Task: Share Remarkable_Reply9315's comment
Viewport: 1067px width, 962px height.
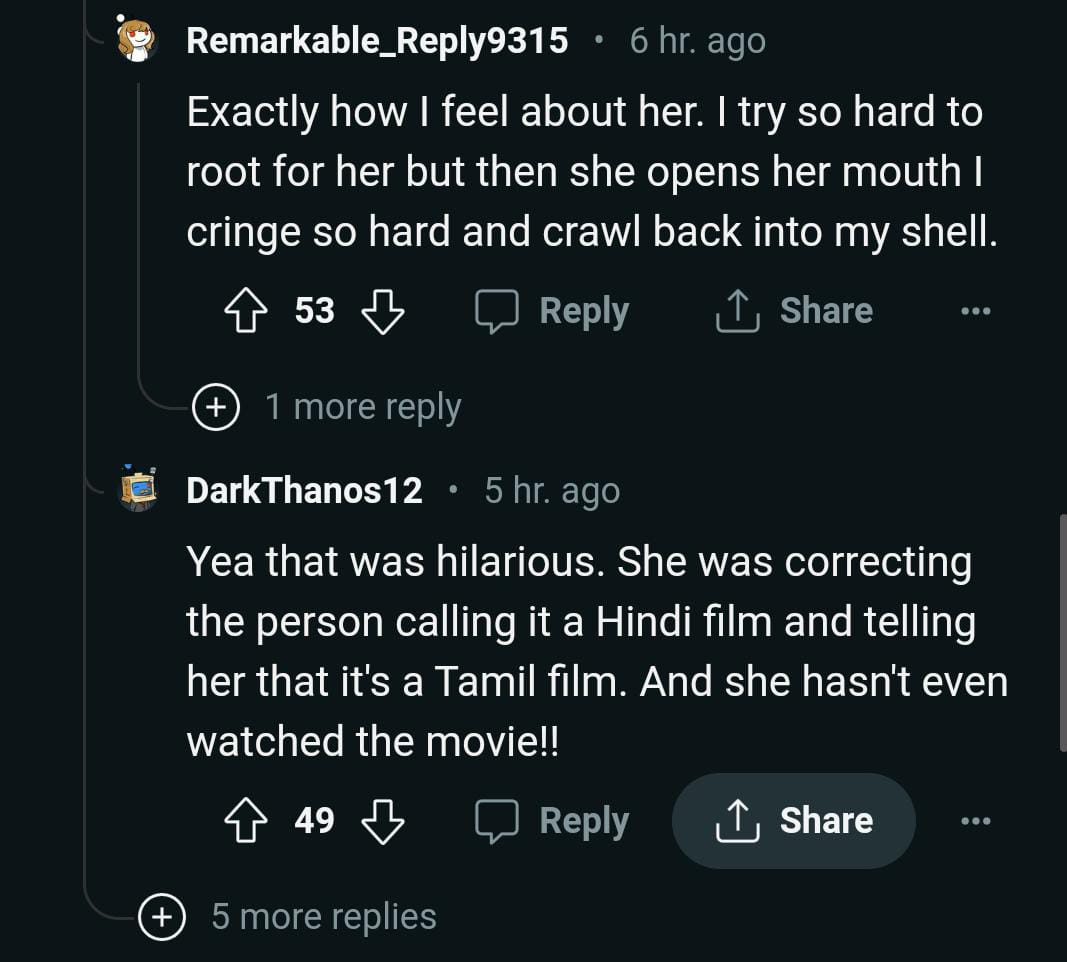Action: click(794, 311)
